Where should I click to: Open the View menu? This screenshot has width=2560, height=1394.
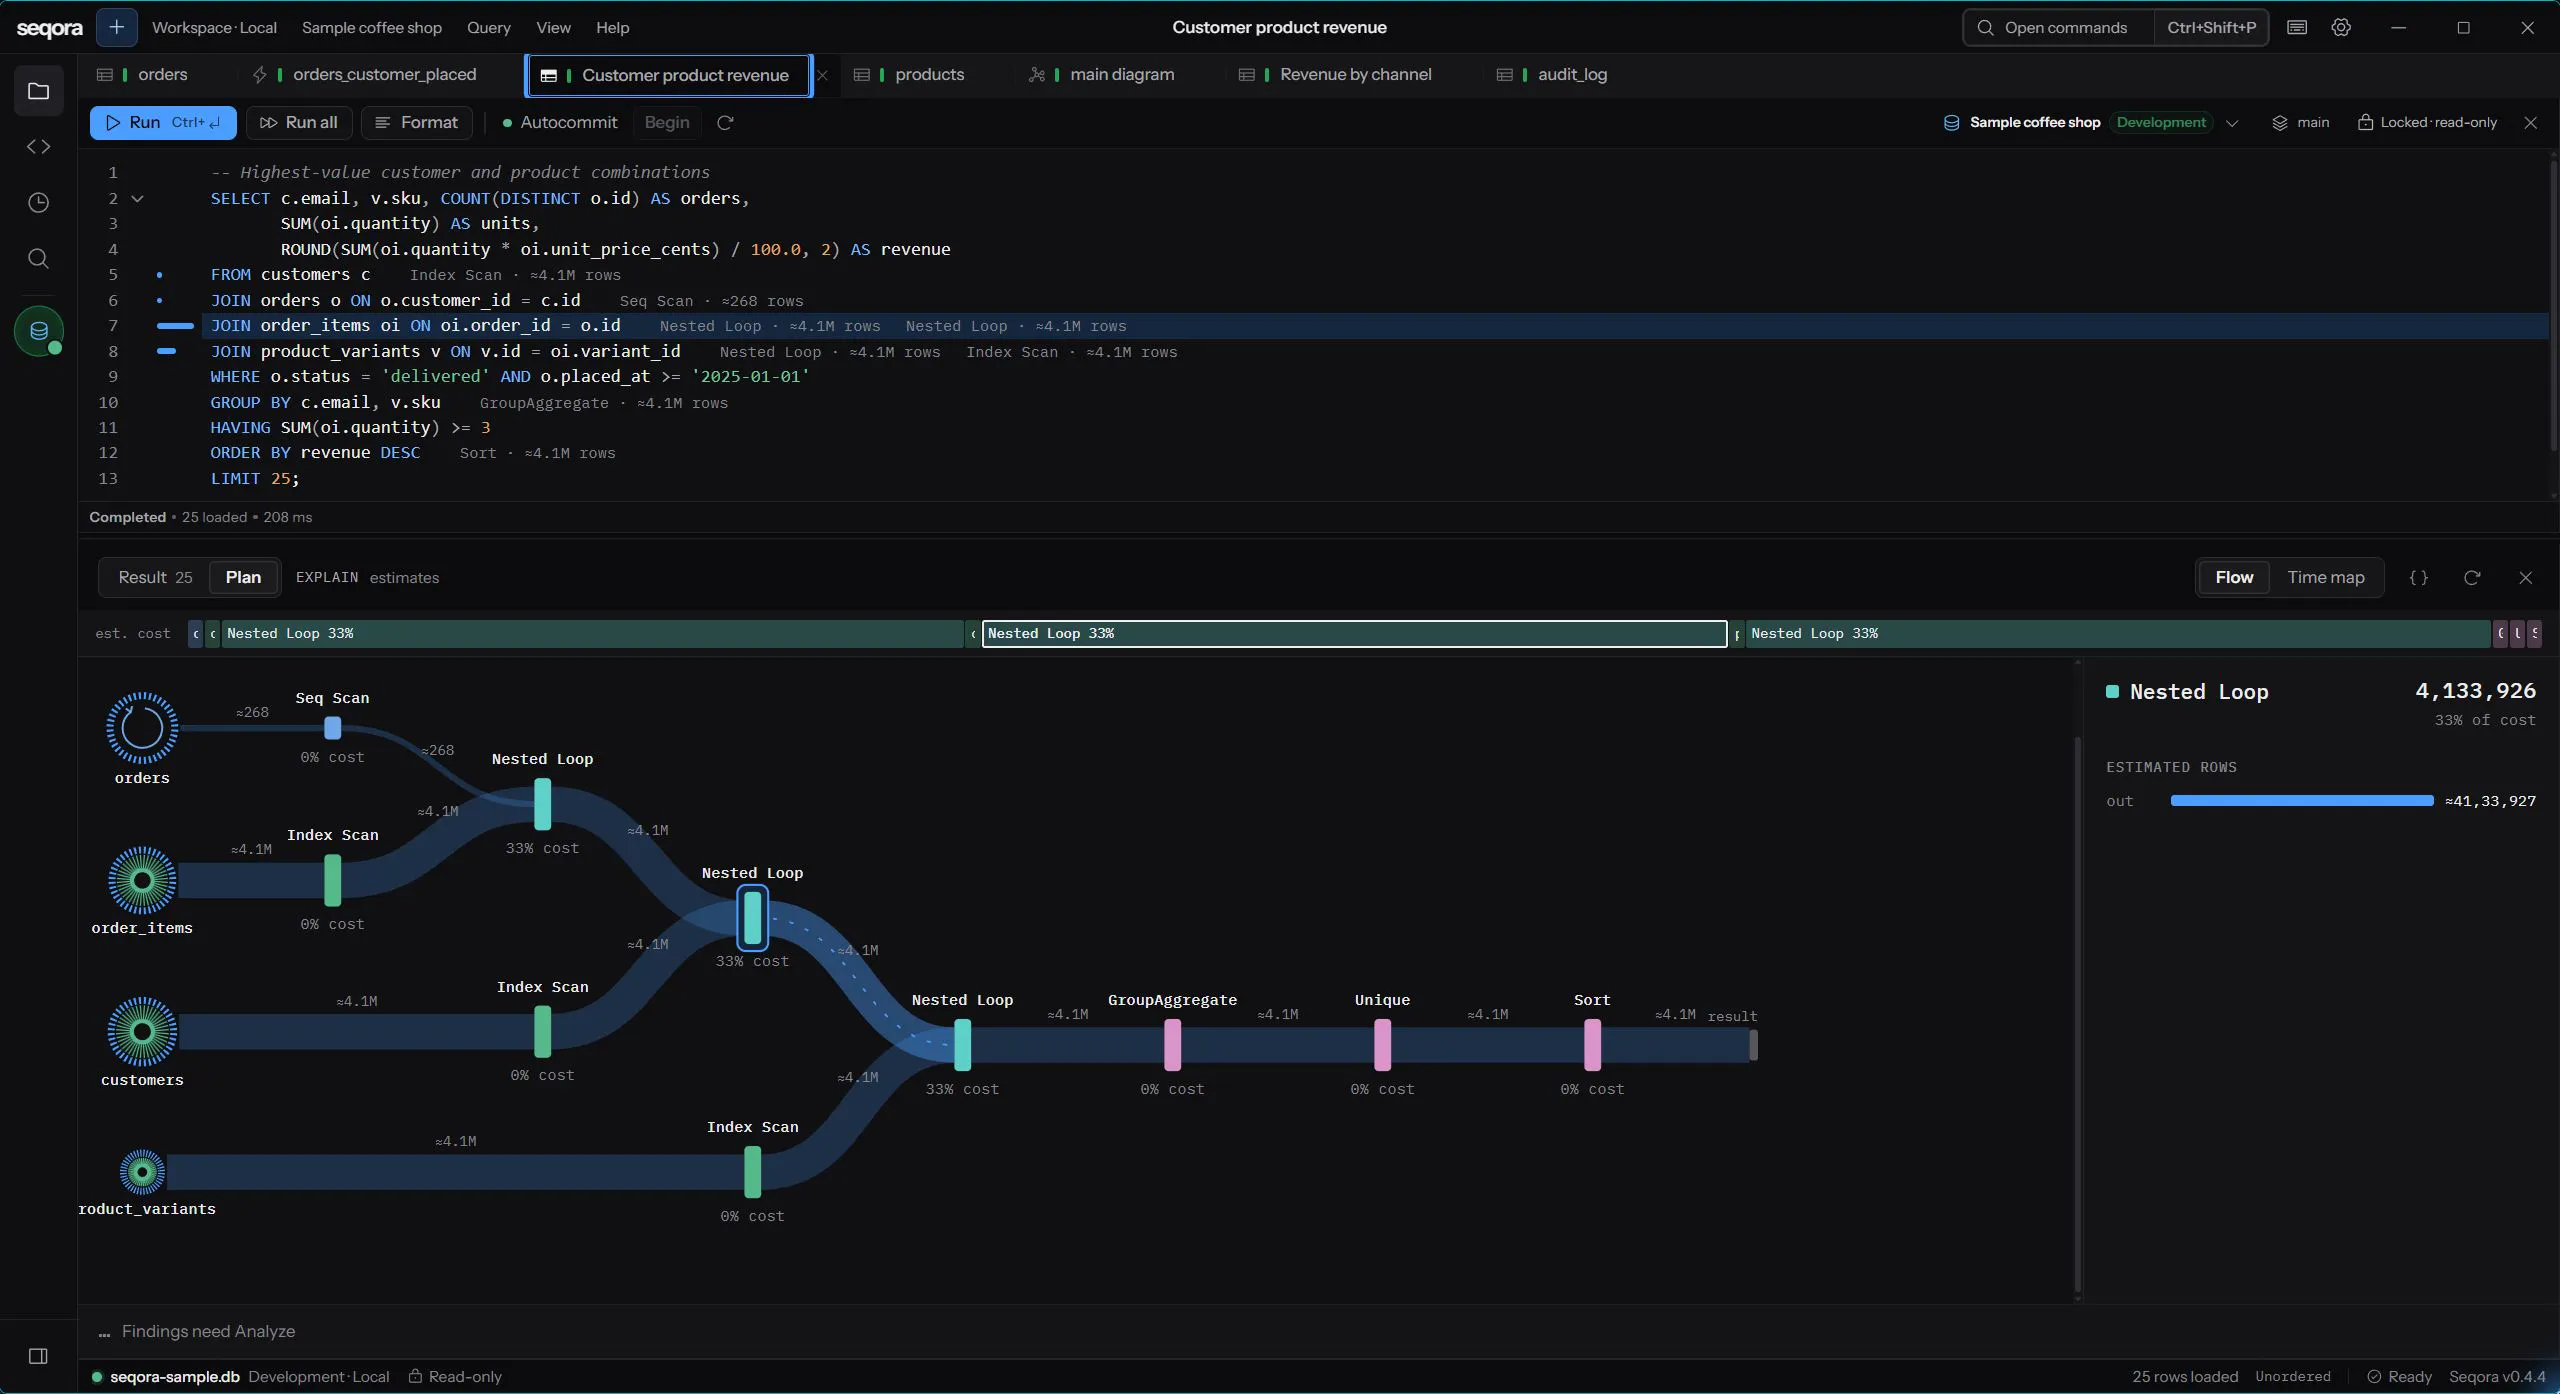(553, 27)
